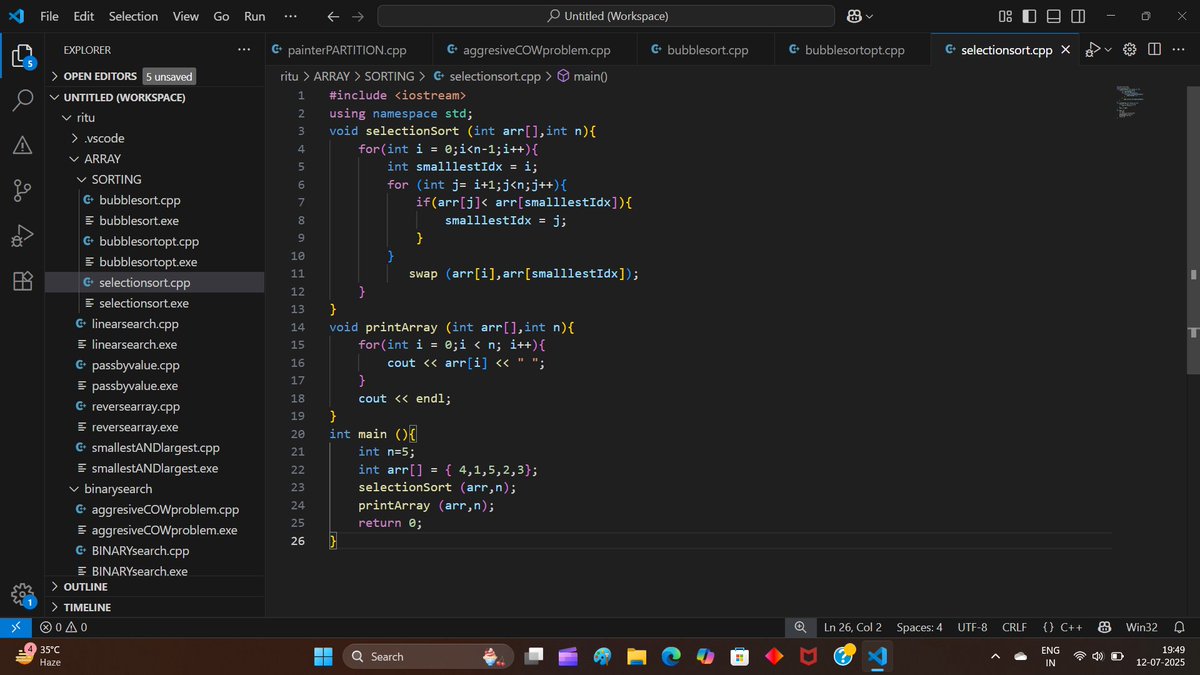
Task: Expand the Timeline section
Action: tap(155, 607)
